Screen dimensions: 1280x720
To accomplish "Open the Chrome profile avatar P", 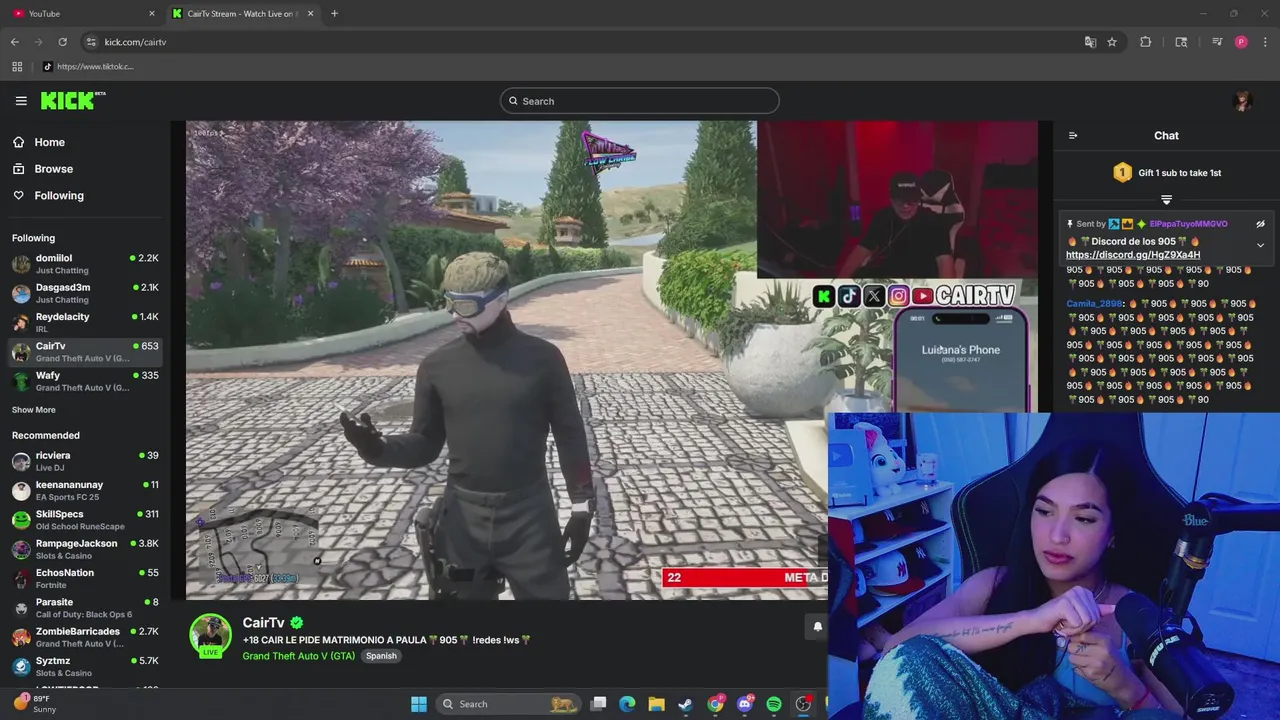I will tap(1241, 42).
